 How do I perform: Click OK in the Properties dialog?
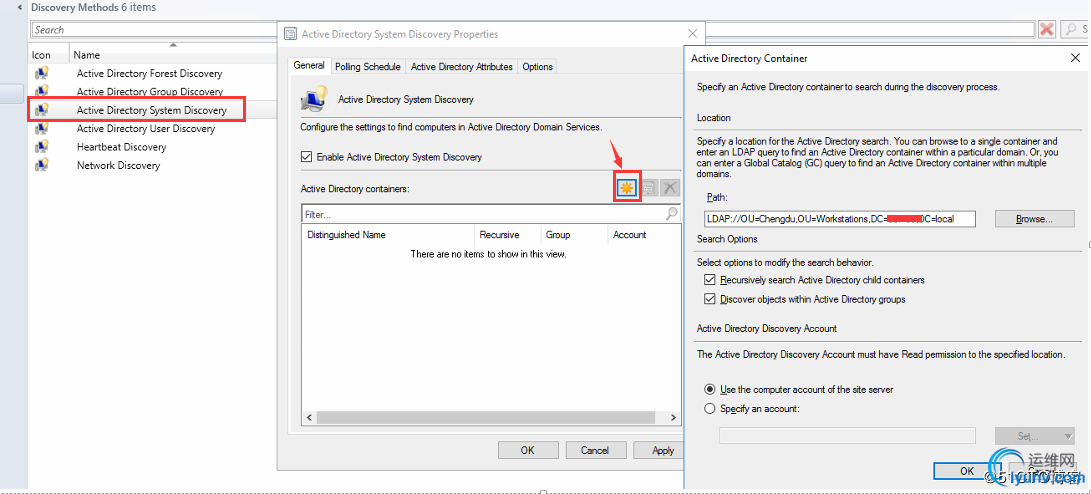528,450
